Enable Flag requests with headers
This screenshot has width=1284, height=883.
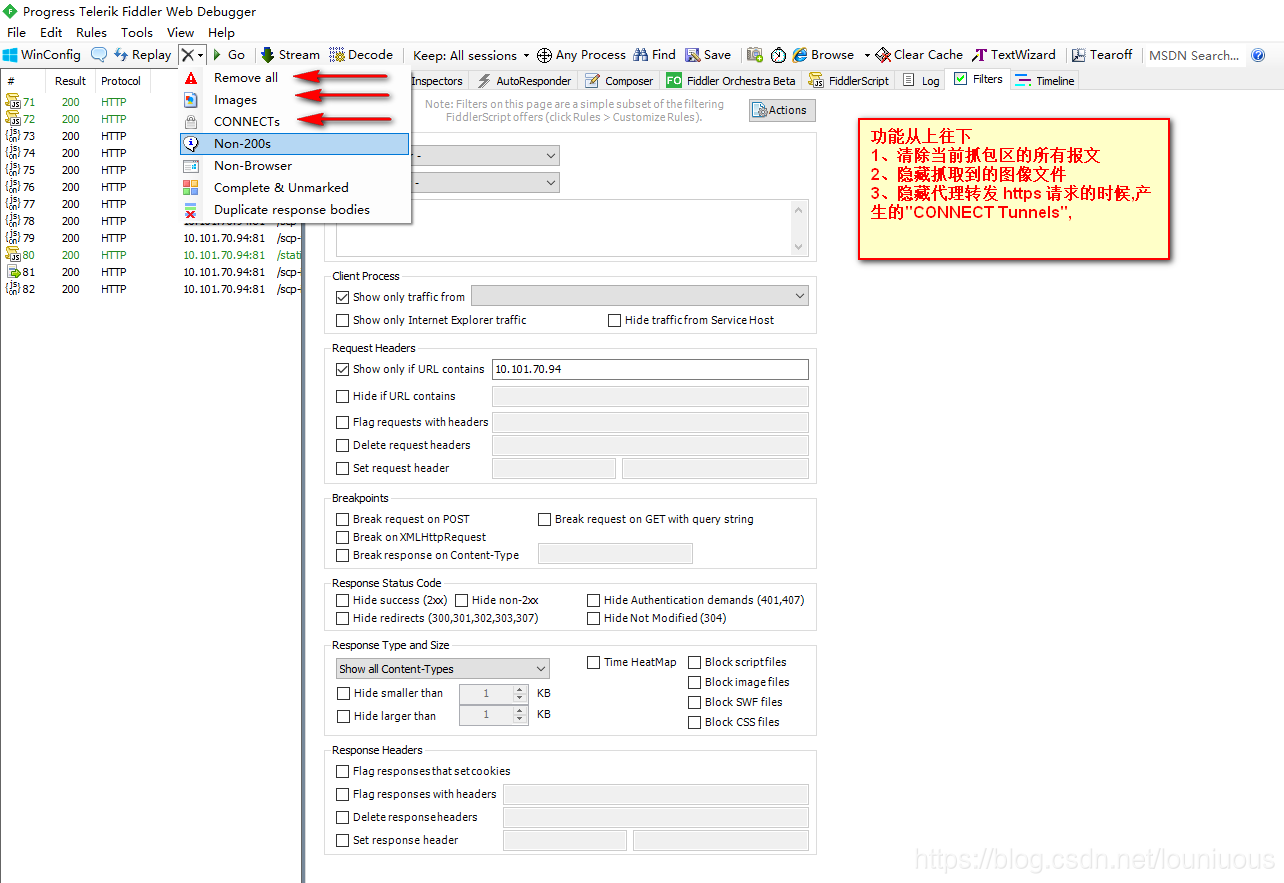point(343,422)
